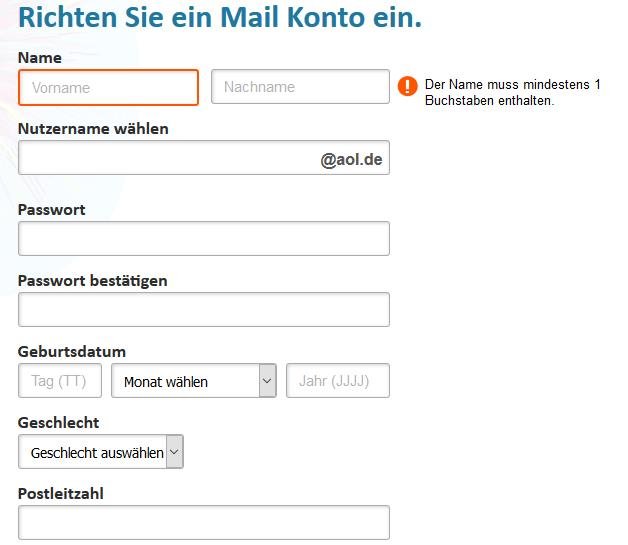Click the Passwort bestätigen label

pyautogui.click(x=93, y=281)
